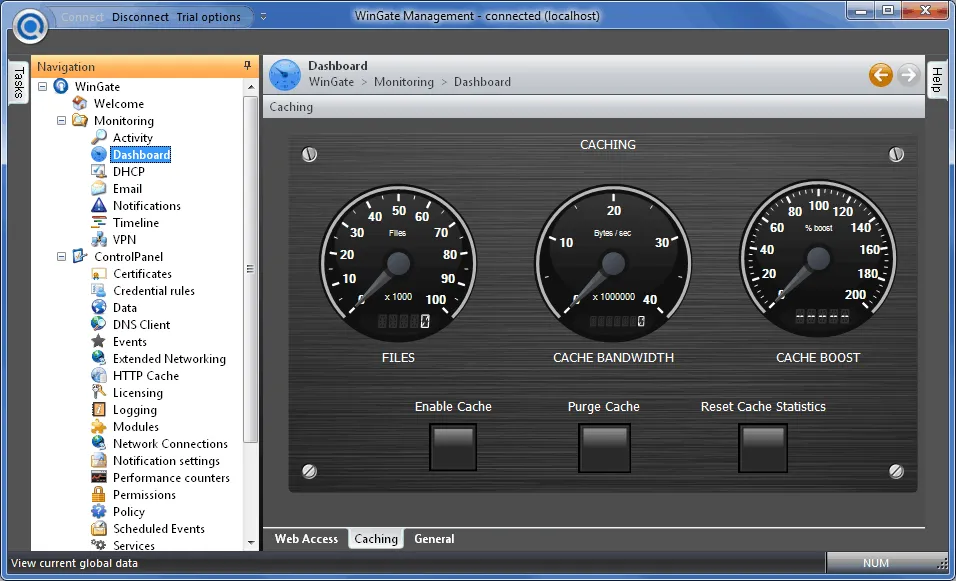Click the Certificates icon in ControlPanel
Screen dimensions: 956x581
(x=99, y=274)
